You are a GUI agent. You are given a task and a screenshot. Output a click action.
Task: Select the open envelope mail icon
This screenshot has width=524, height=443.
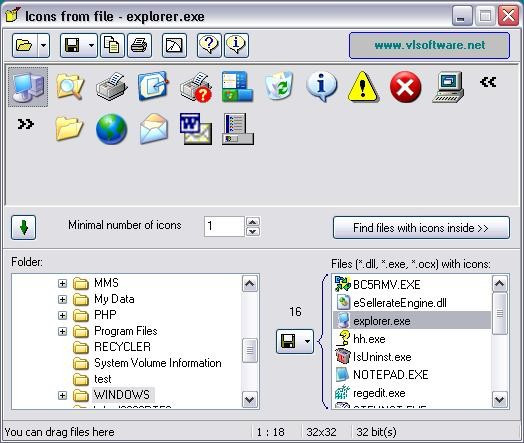point(153,129)
